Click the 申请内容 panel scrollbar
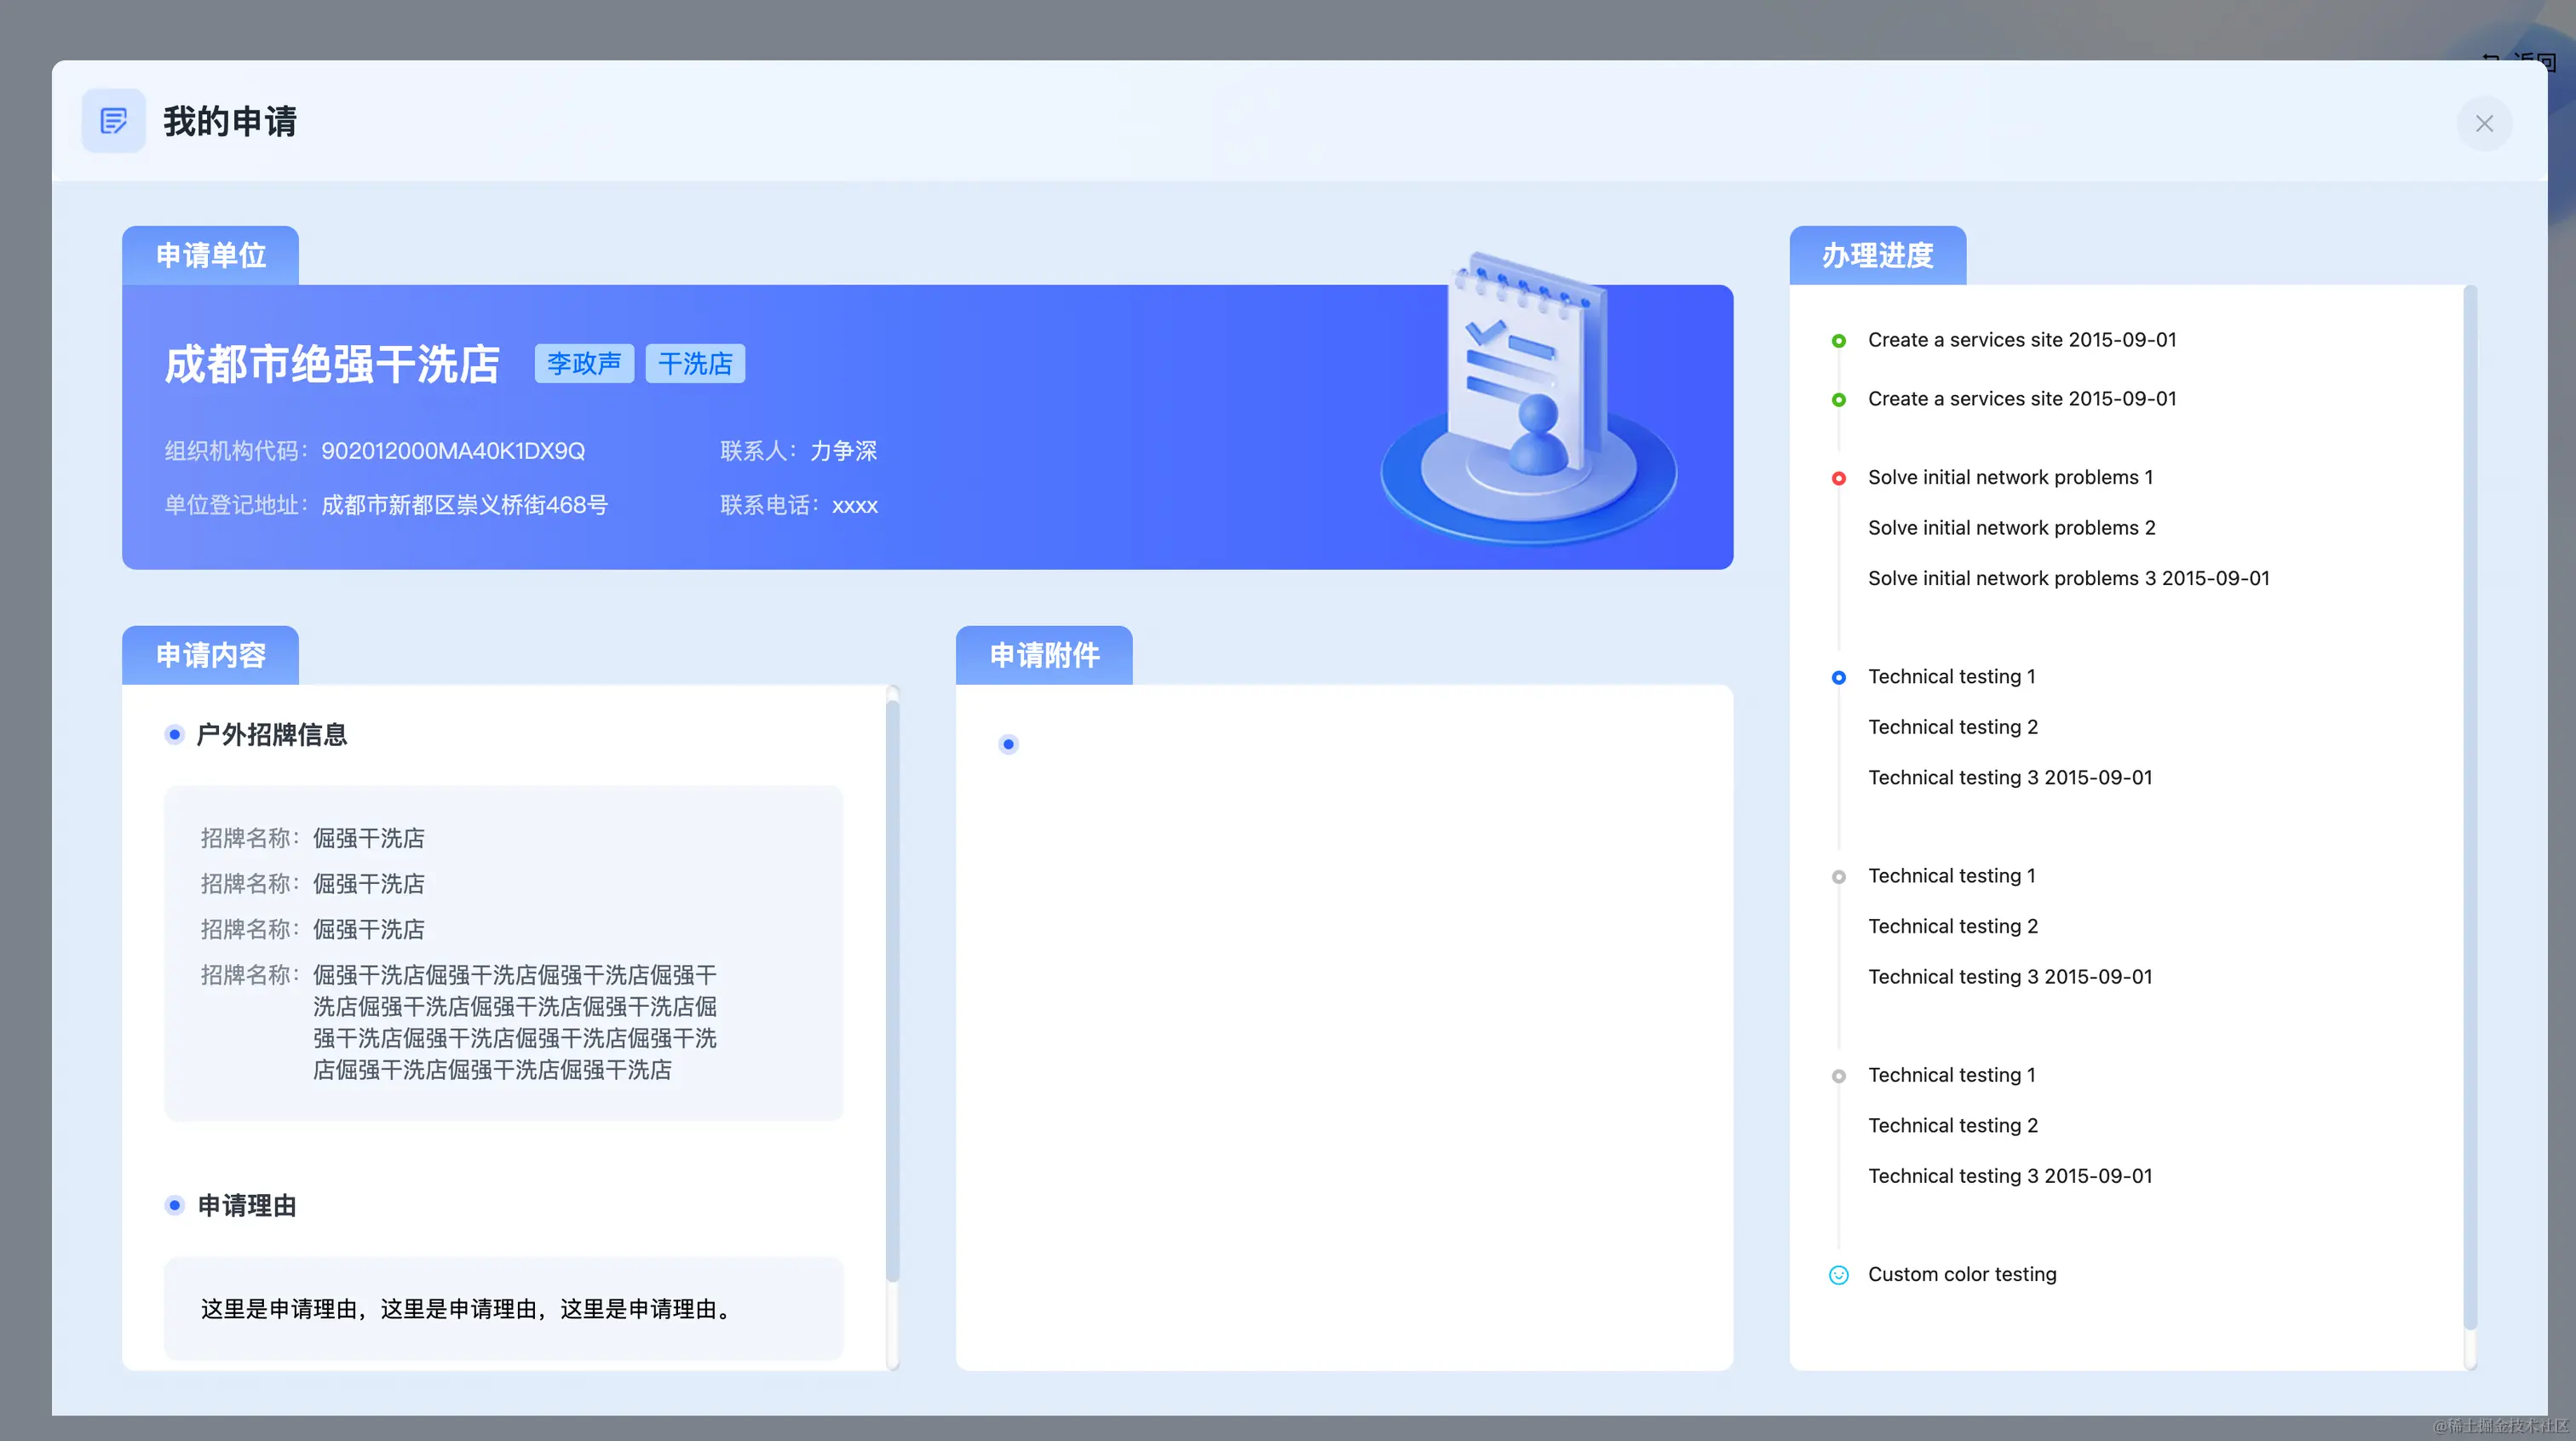The height and width of the screenshot is (1441, 2576). click(x=892, y=990)
